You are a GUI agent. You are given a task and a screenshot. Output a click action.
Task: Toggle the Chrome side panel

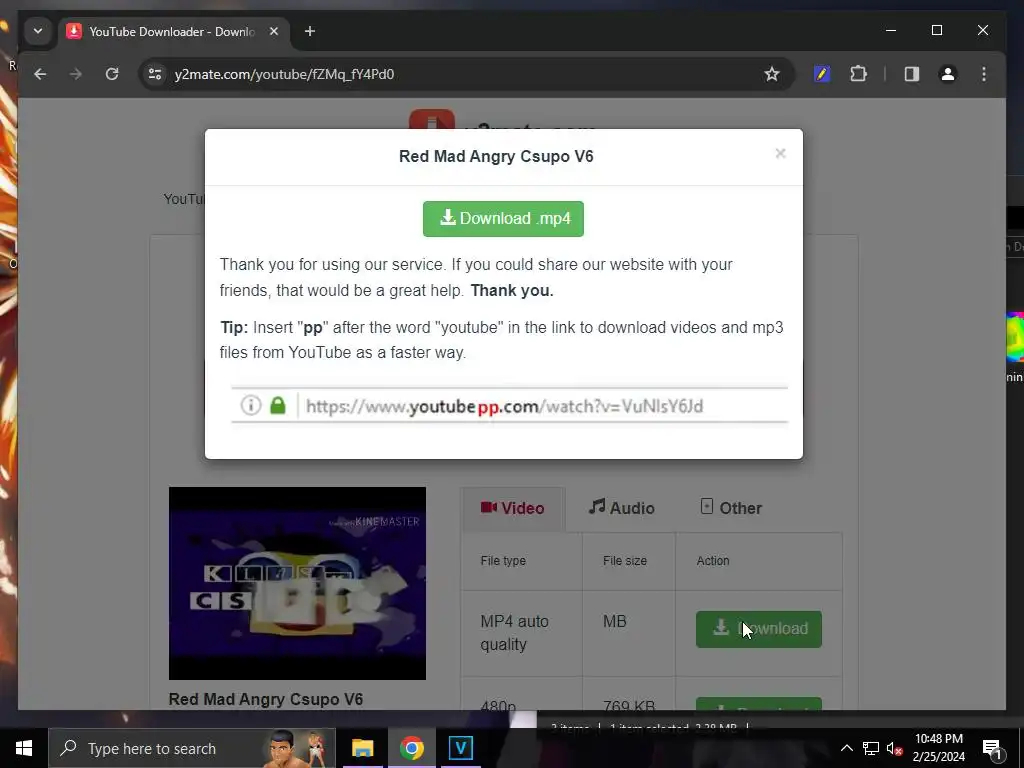pos(912,74)
